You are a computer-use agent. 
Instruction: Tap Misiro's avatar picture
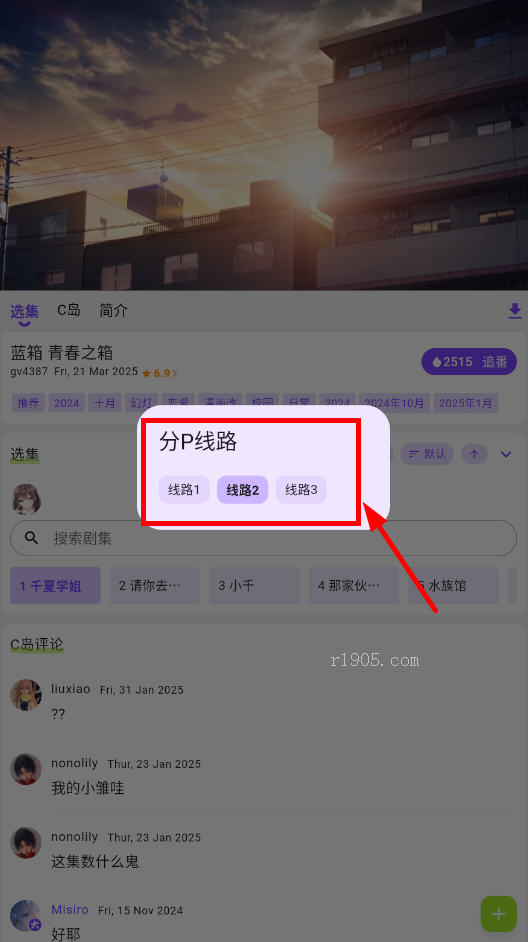pos(26,915)
